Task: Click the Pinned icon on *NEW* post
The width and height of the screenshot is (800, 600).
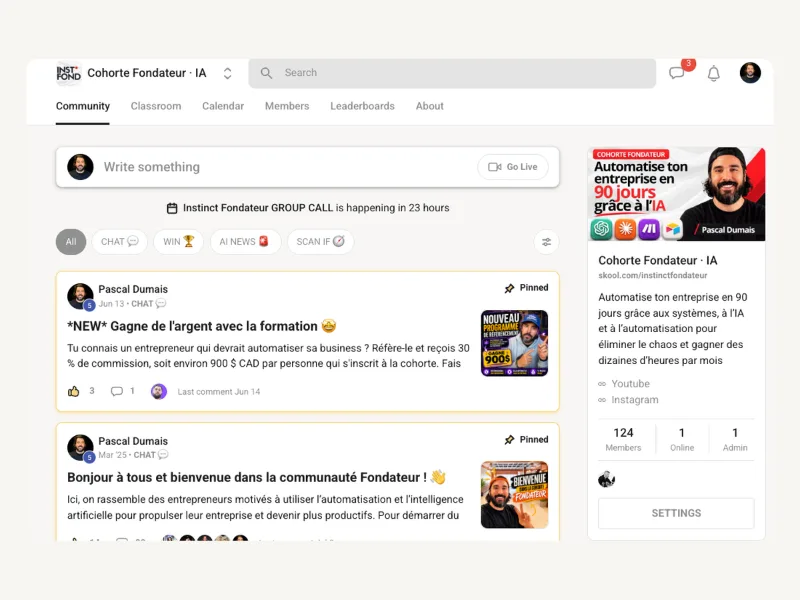Action: 509,288
